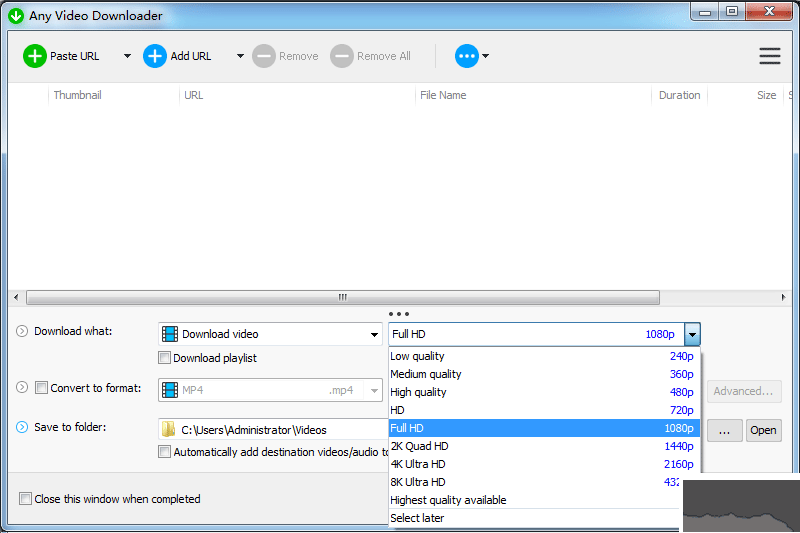Click the browse folder ... button
The image size is (800, 533).
click(x=724, y=430)
